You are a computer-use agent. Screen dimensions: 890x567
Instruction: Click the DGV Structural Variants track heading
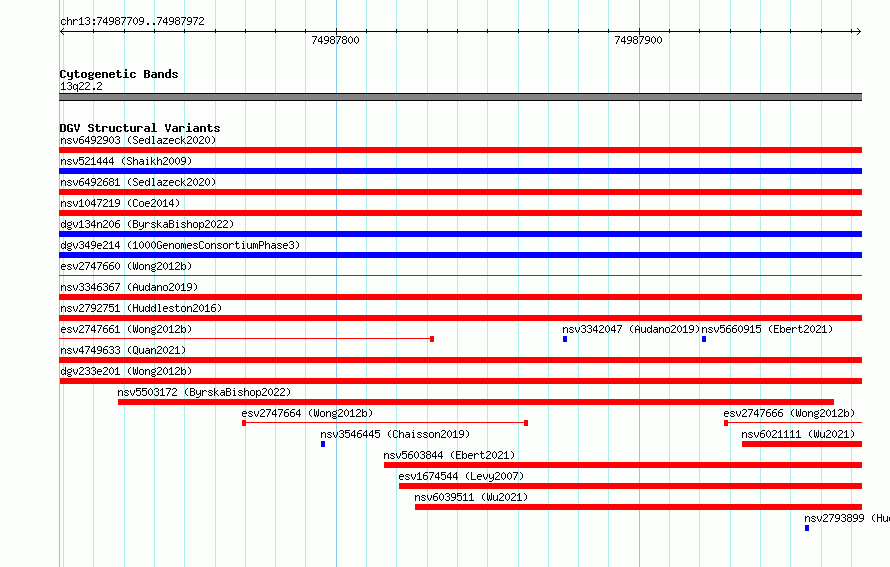click(140, 128)
